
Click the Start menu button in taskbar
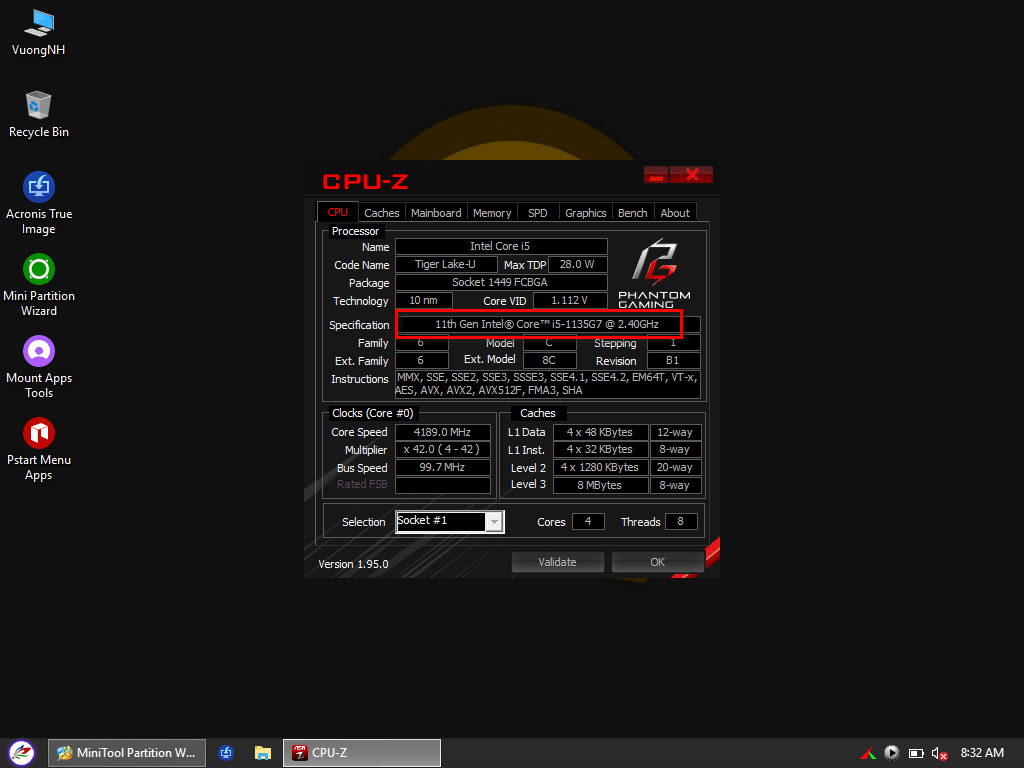click(x=21, y=752)
